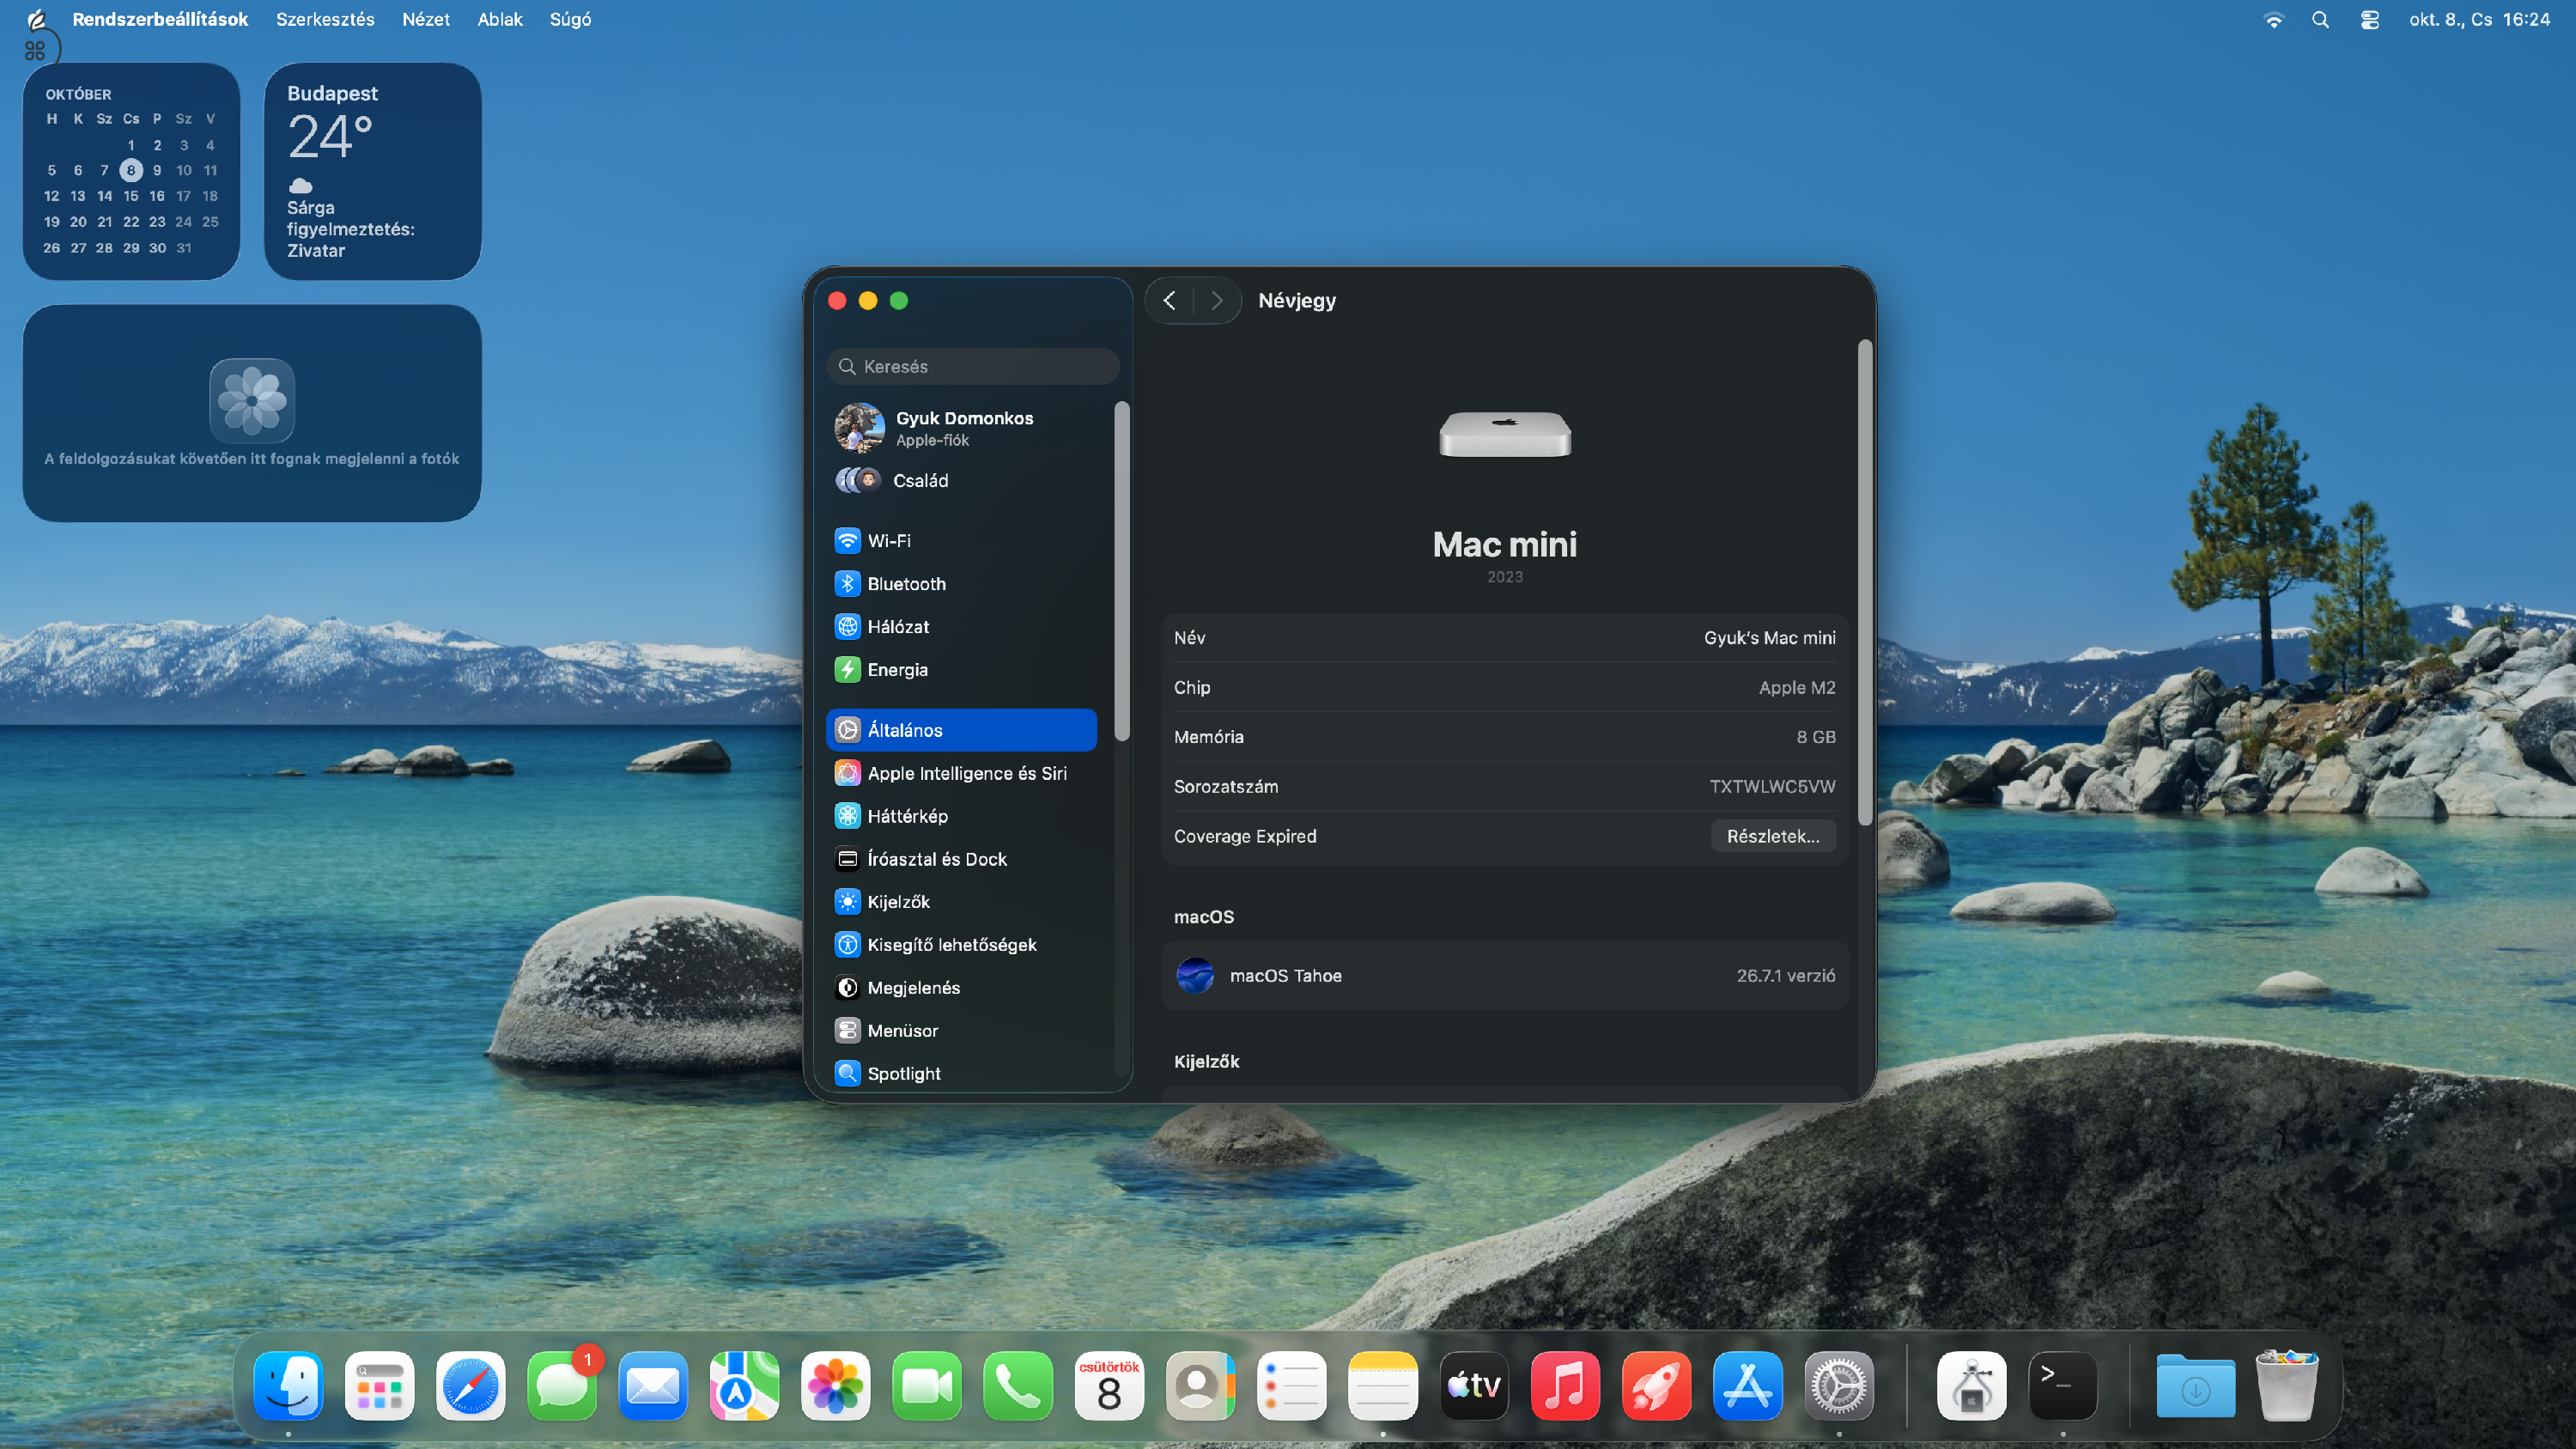Open Apple Intelligence és Siri settings
This screenshot has height=1449, width=2576.
pyautogui.click(x=961, y=773)
